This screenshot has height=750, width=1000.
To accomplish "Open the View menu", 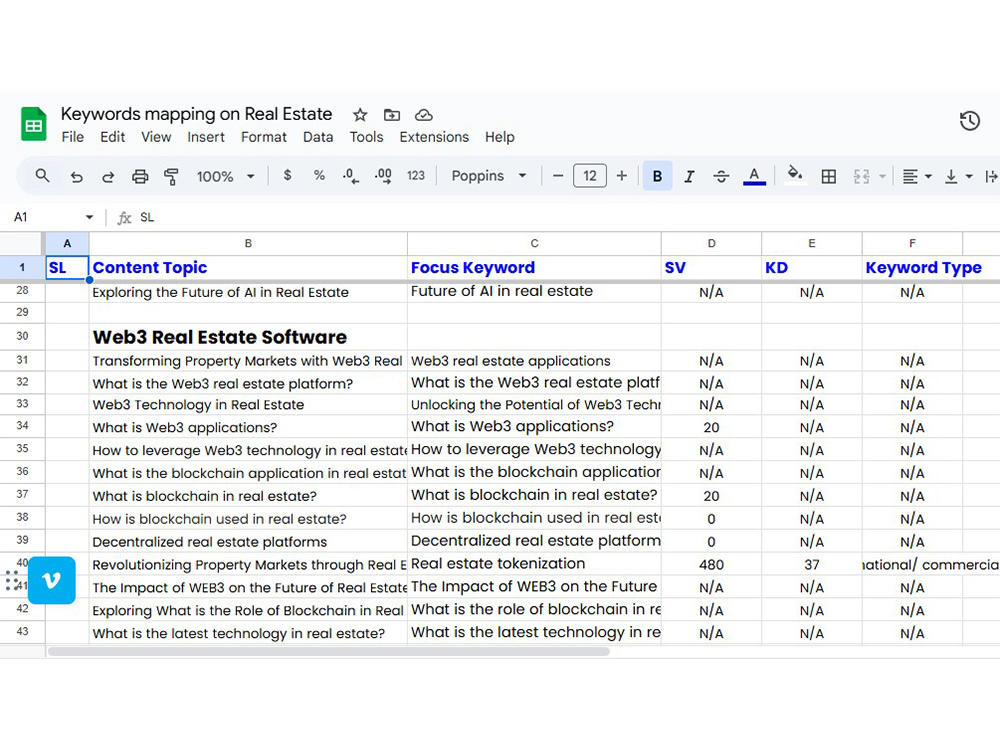I will (156, 137).
